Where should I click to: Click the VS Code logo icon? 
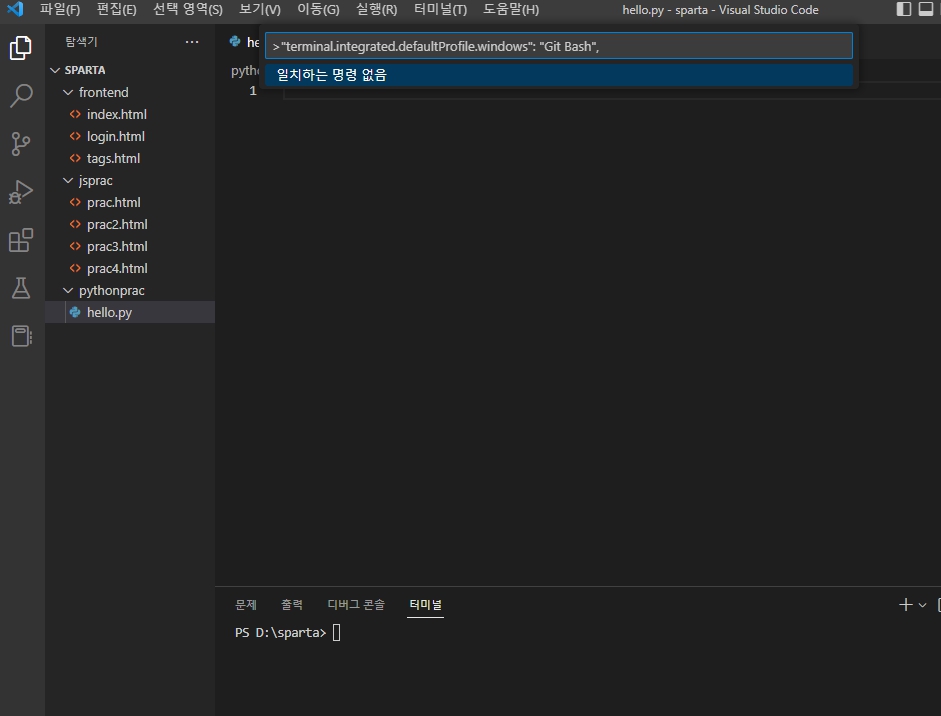point(15,9)
